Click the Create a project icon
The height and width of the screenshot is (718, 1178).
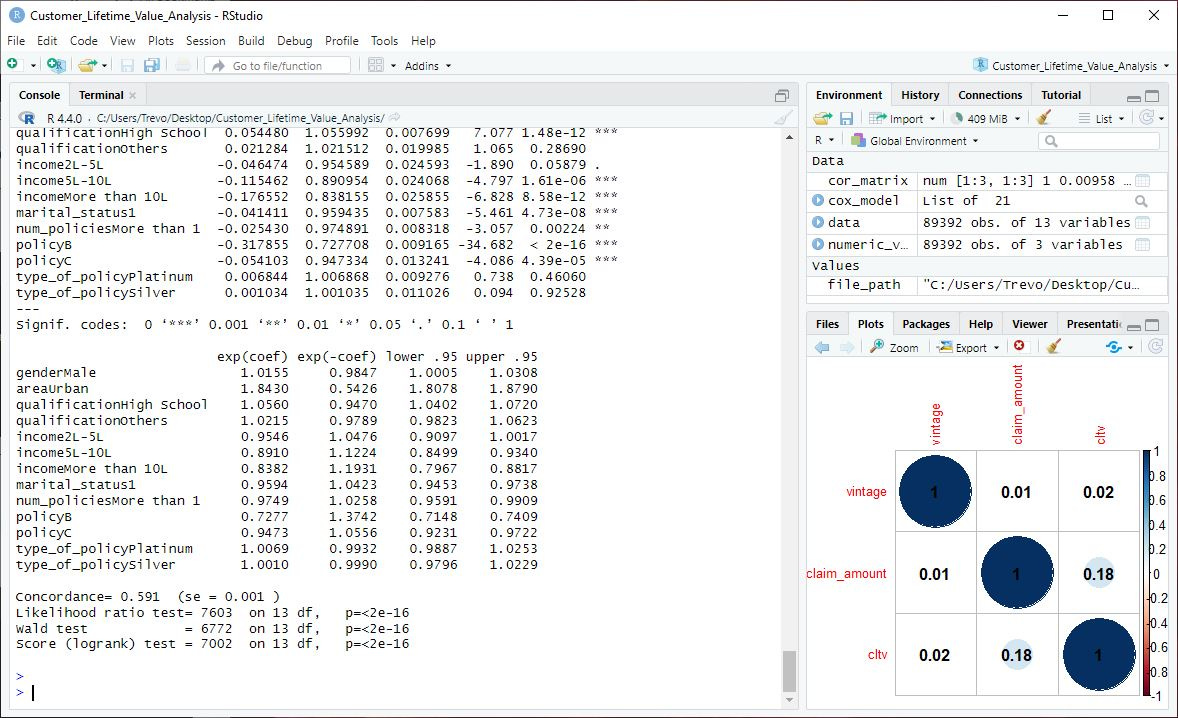(56, 65)
